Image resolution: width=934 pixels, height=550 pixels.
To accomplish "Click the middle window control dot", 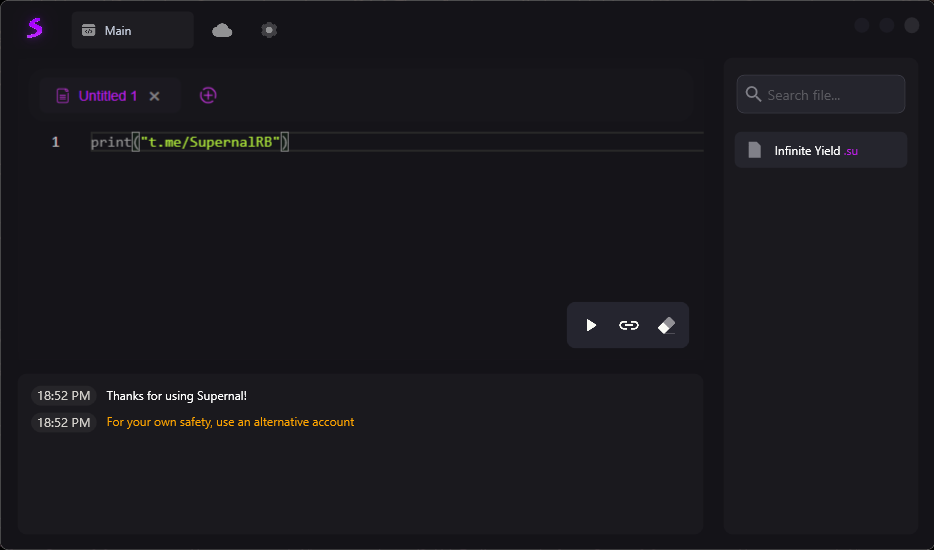I will [886, 25].
